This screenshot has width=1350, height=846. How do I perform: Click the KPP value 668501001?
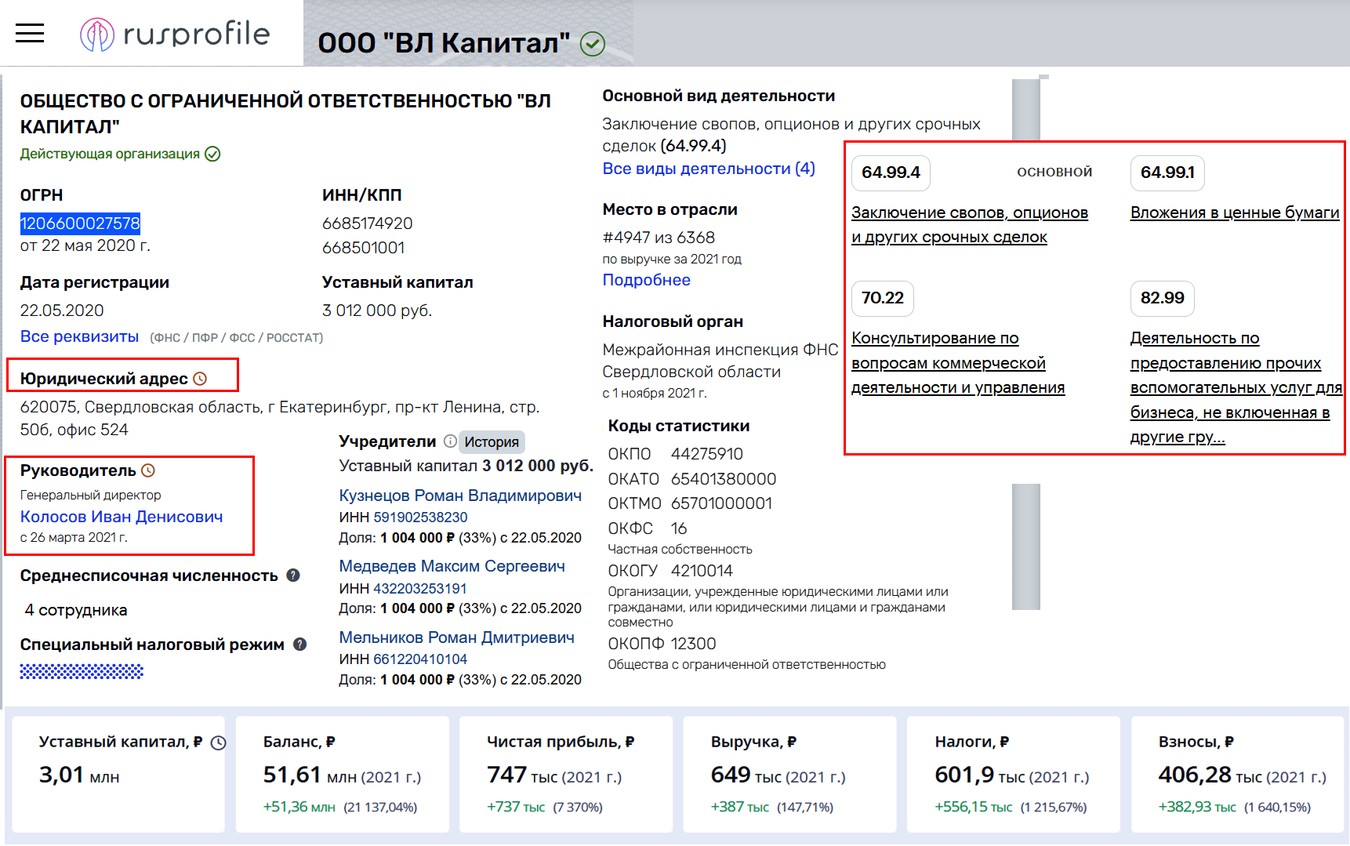pyautogui.click(x=363, y=247)
